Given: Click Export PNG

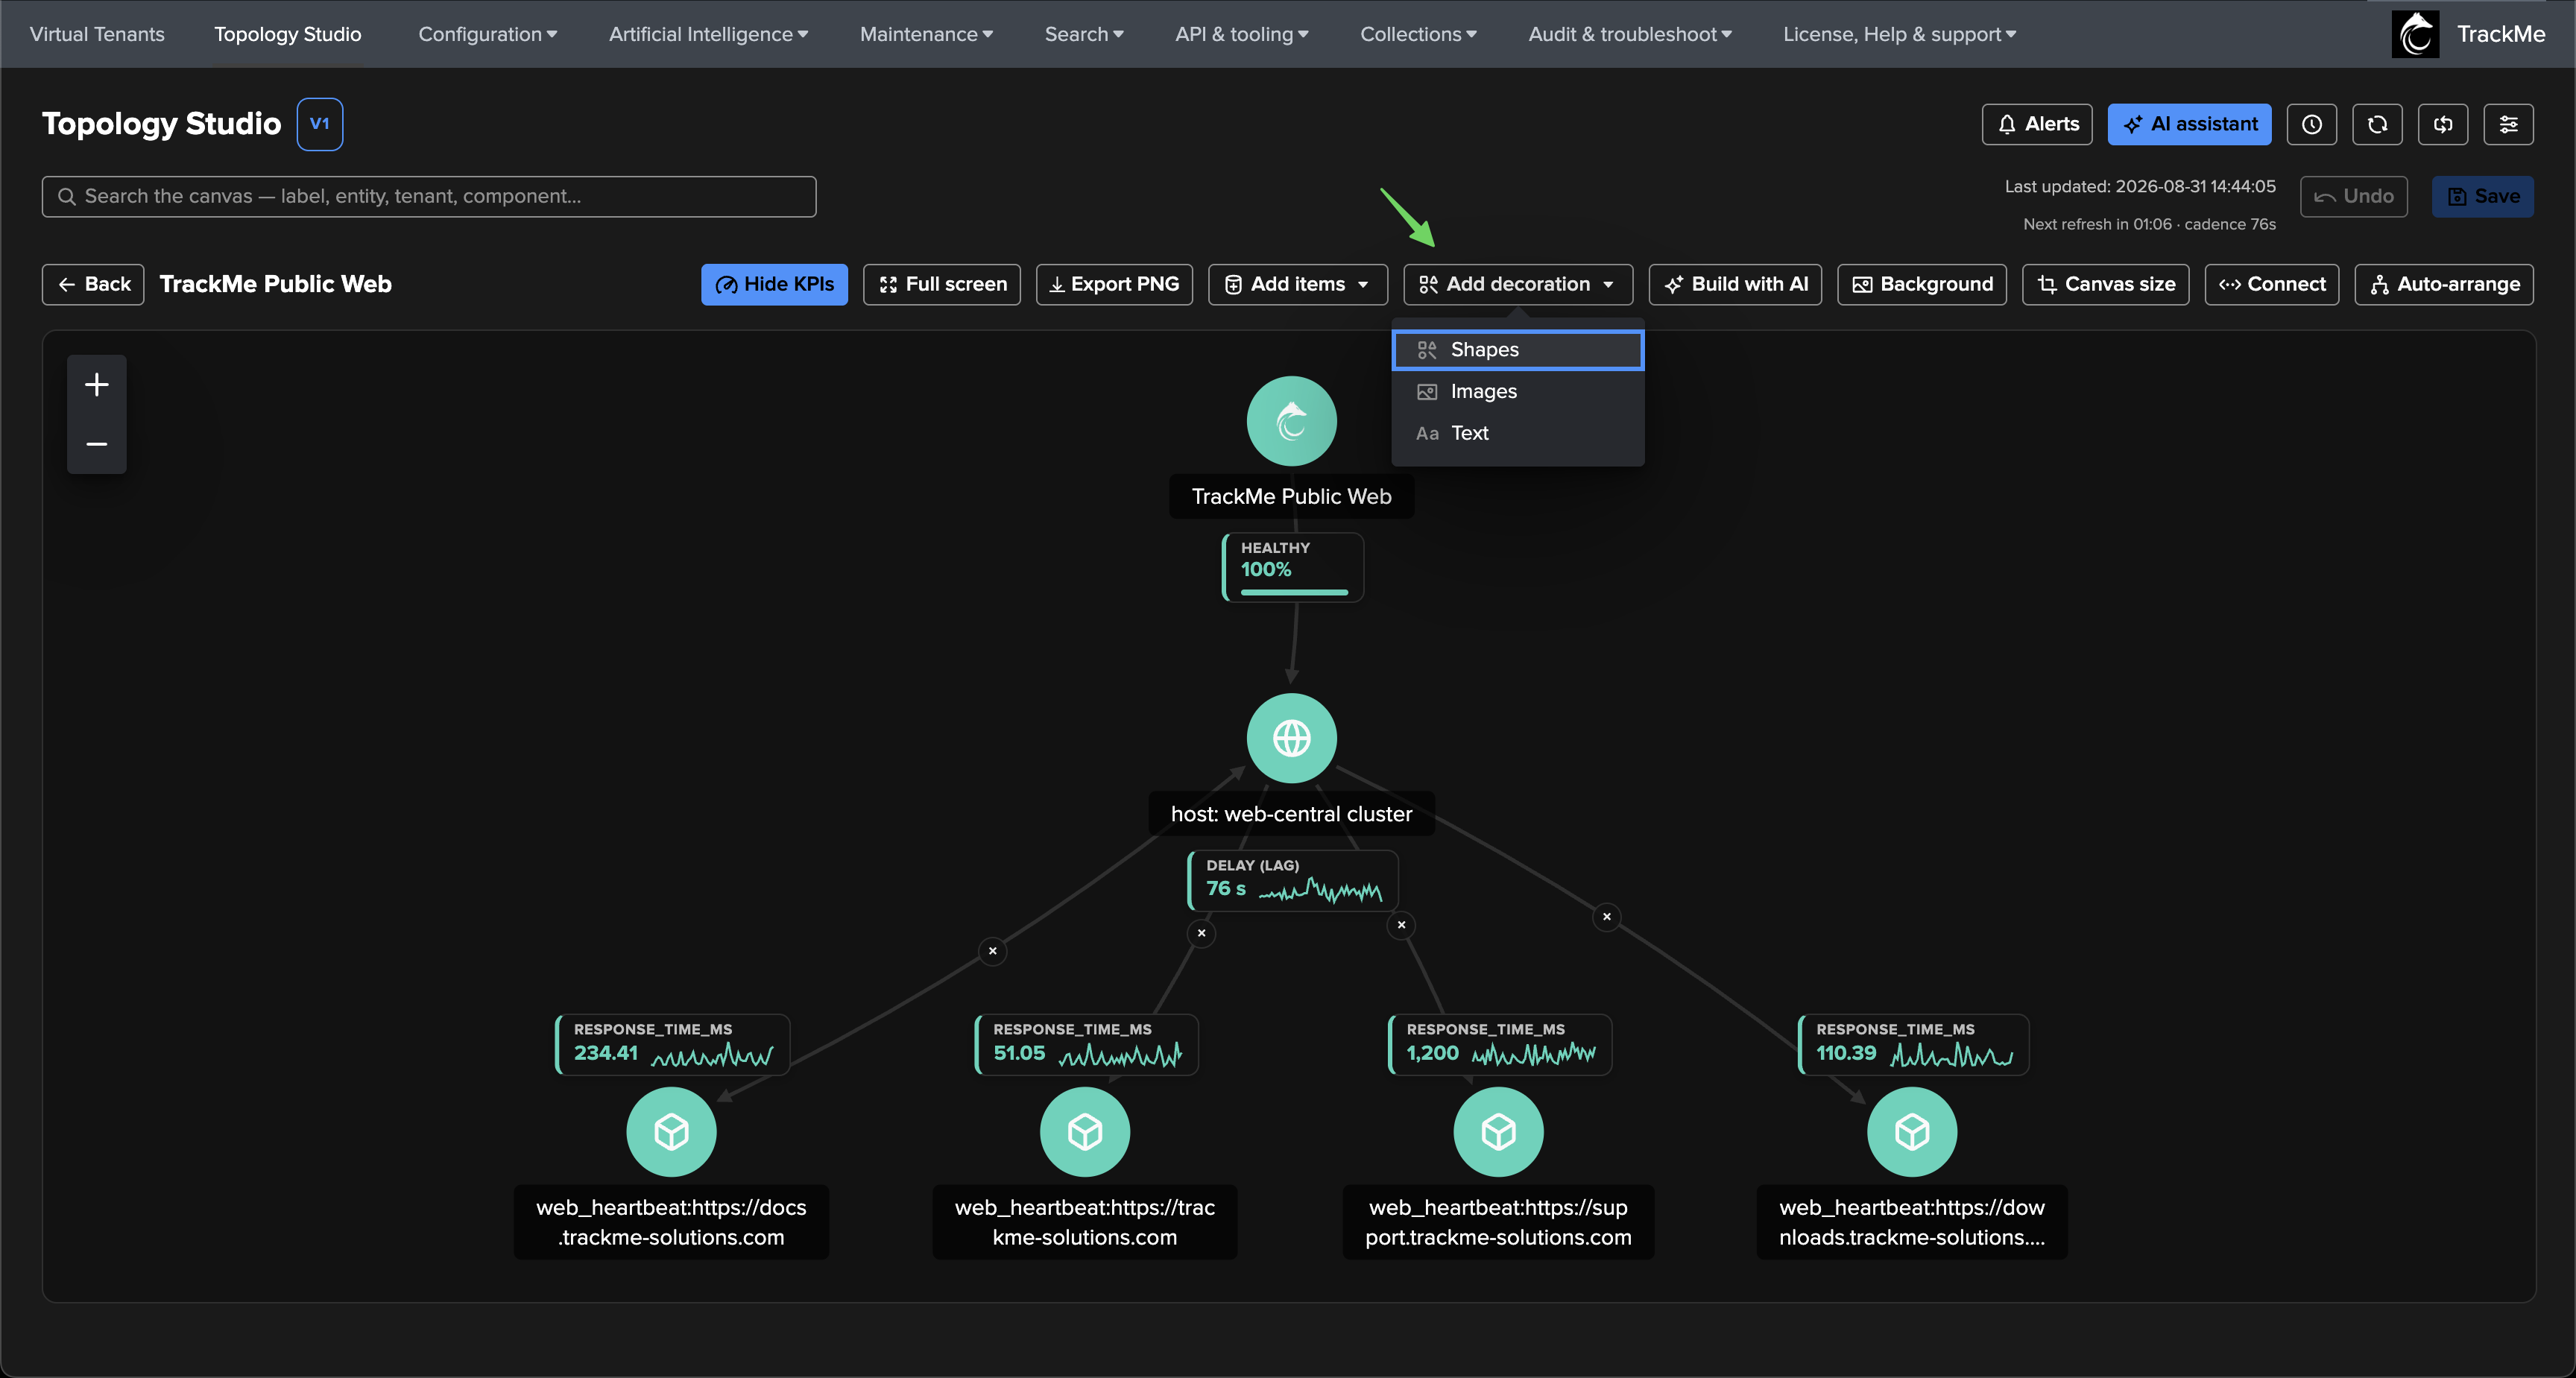Looking at the screenshot, I should 1114,284.
